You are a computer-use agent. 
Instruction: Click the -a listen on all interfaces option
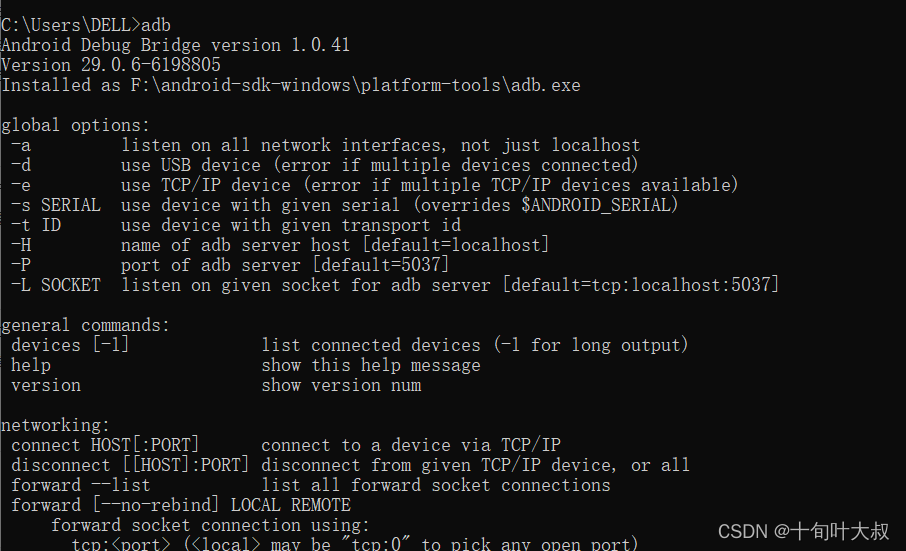[x=325, y=145]
